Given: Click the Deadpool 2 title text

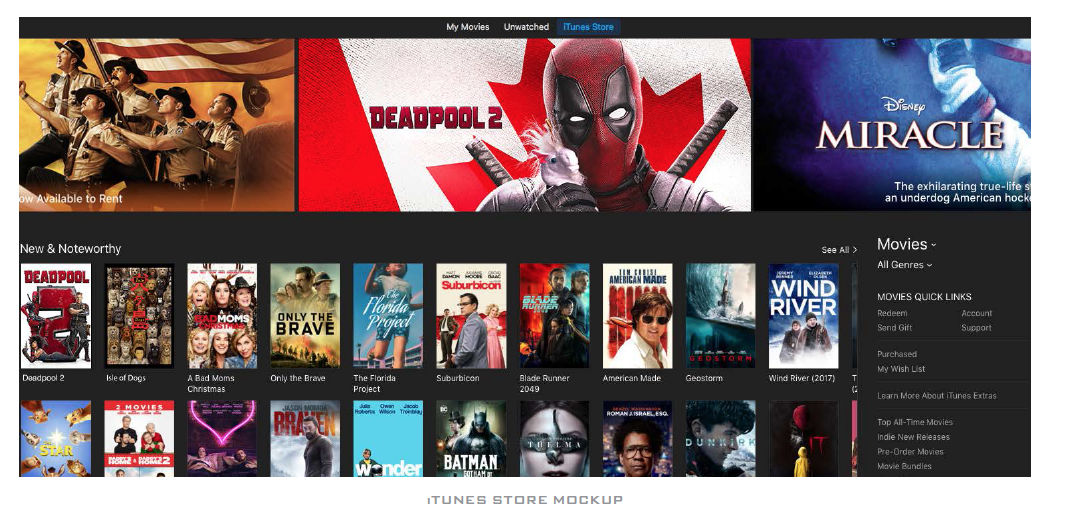Looking at the screenshot, I should (x=43, y=378).
